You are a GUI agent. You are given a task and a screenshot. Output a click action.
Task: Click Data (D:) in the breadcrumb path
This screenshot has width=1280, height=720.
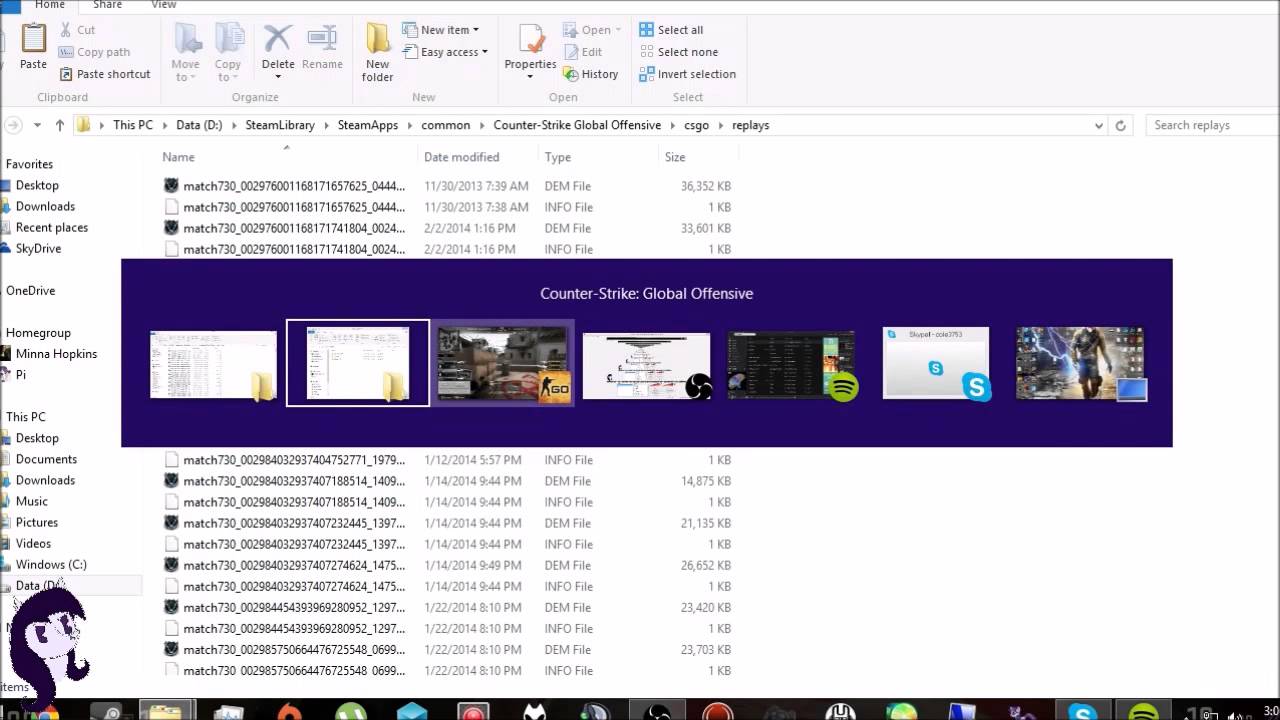(x=199, y=125)
